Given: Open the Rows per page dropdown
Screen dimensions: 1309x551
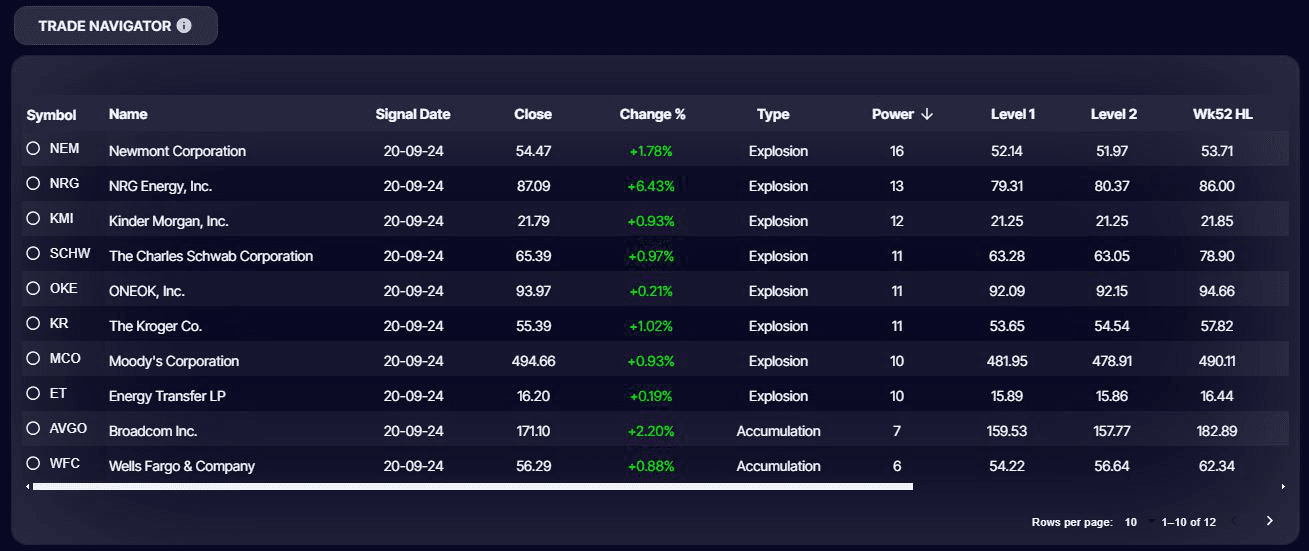Looking at the screenshot, I should point(1139,522).
